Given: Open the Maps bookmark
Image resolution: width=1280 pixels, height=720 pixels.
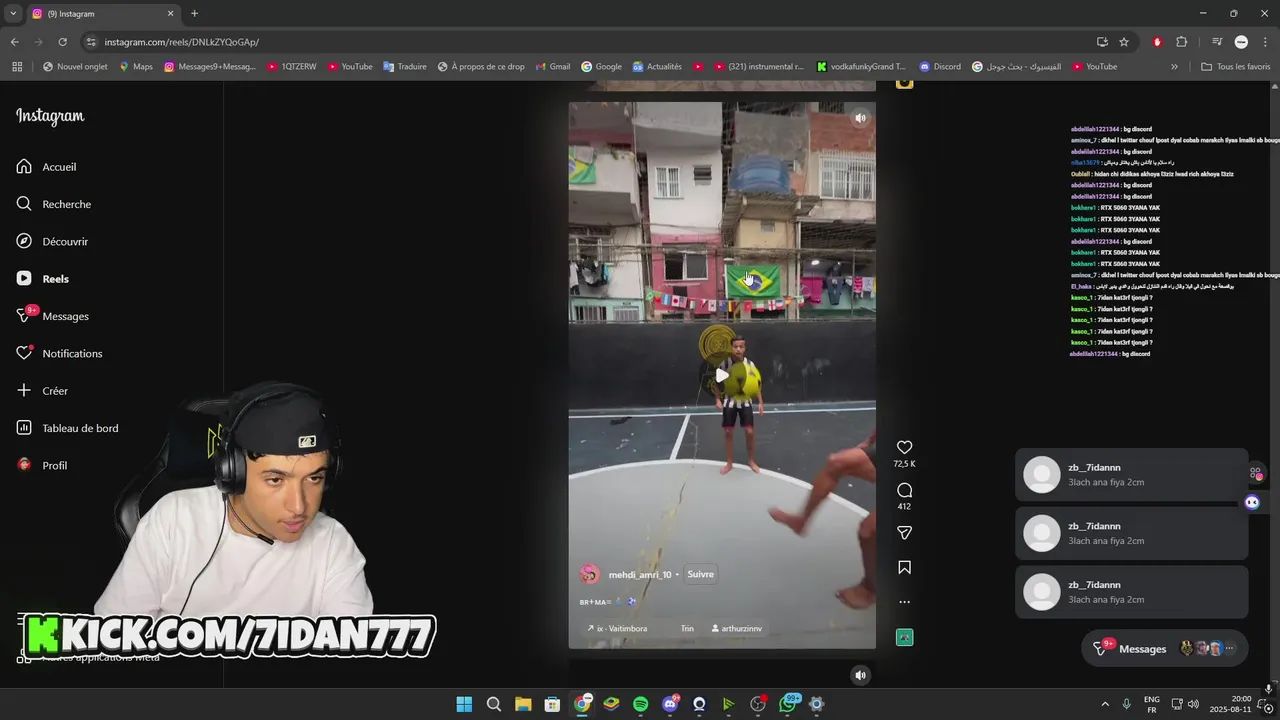Looking at the screenshot, I should click(135, 67).
